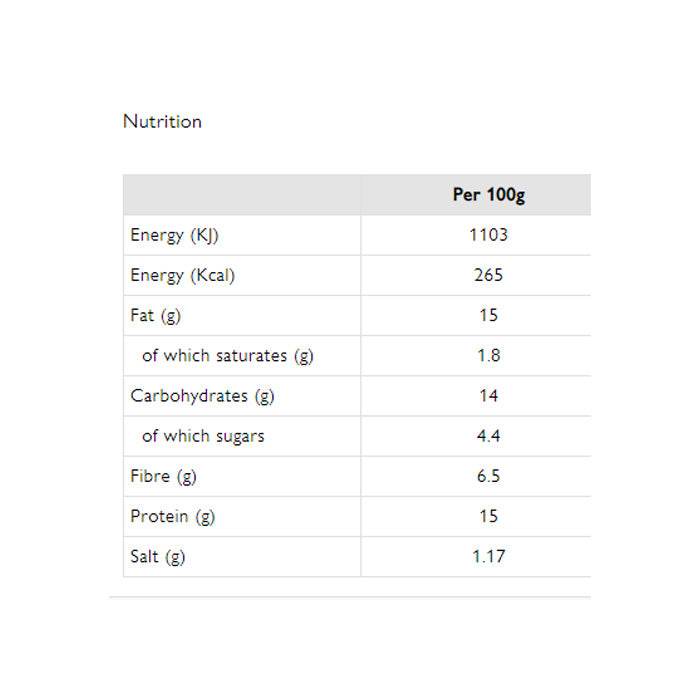Select the 1.8 saturates value

(x=488, y=355)
